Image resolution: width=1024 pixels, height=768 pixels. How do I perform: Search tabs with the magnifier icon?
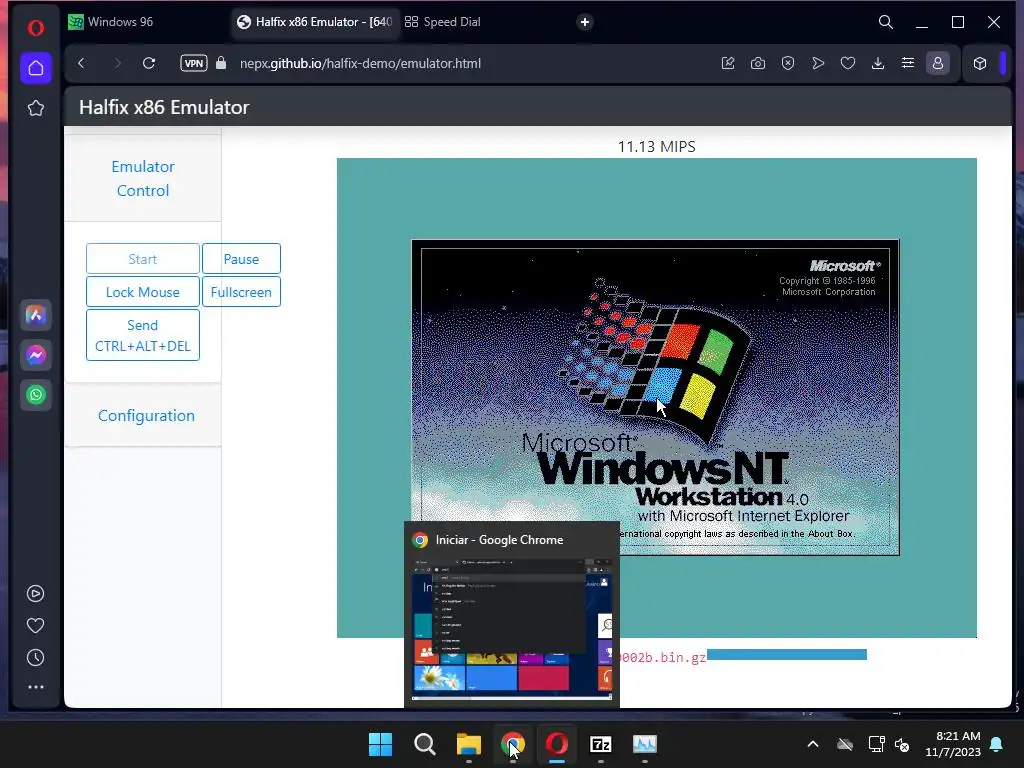pyautogui.click(x=886, y=22)
